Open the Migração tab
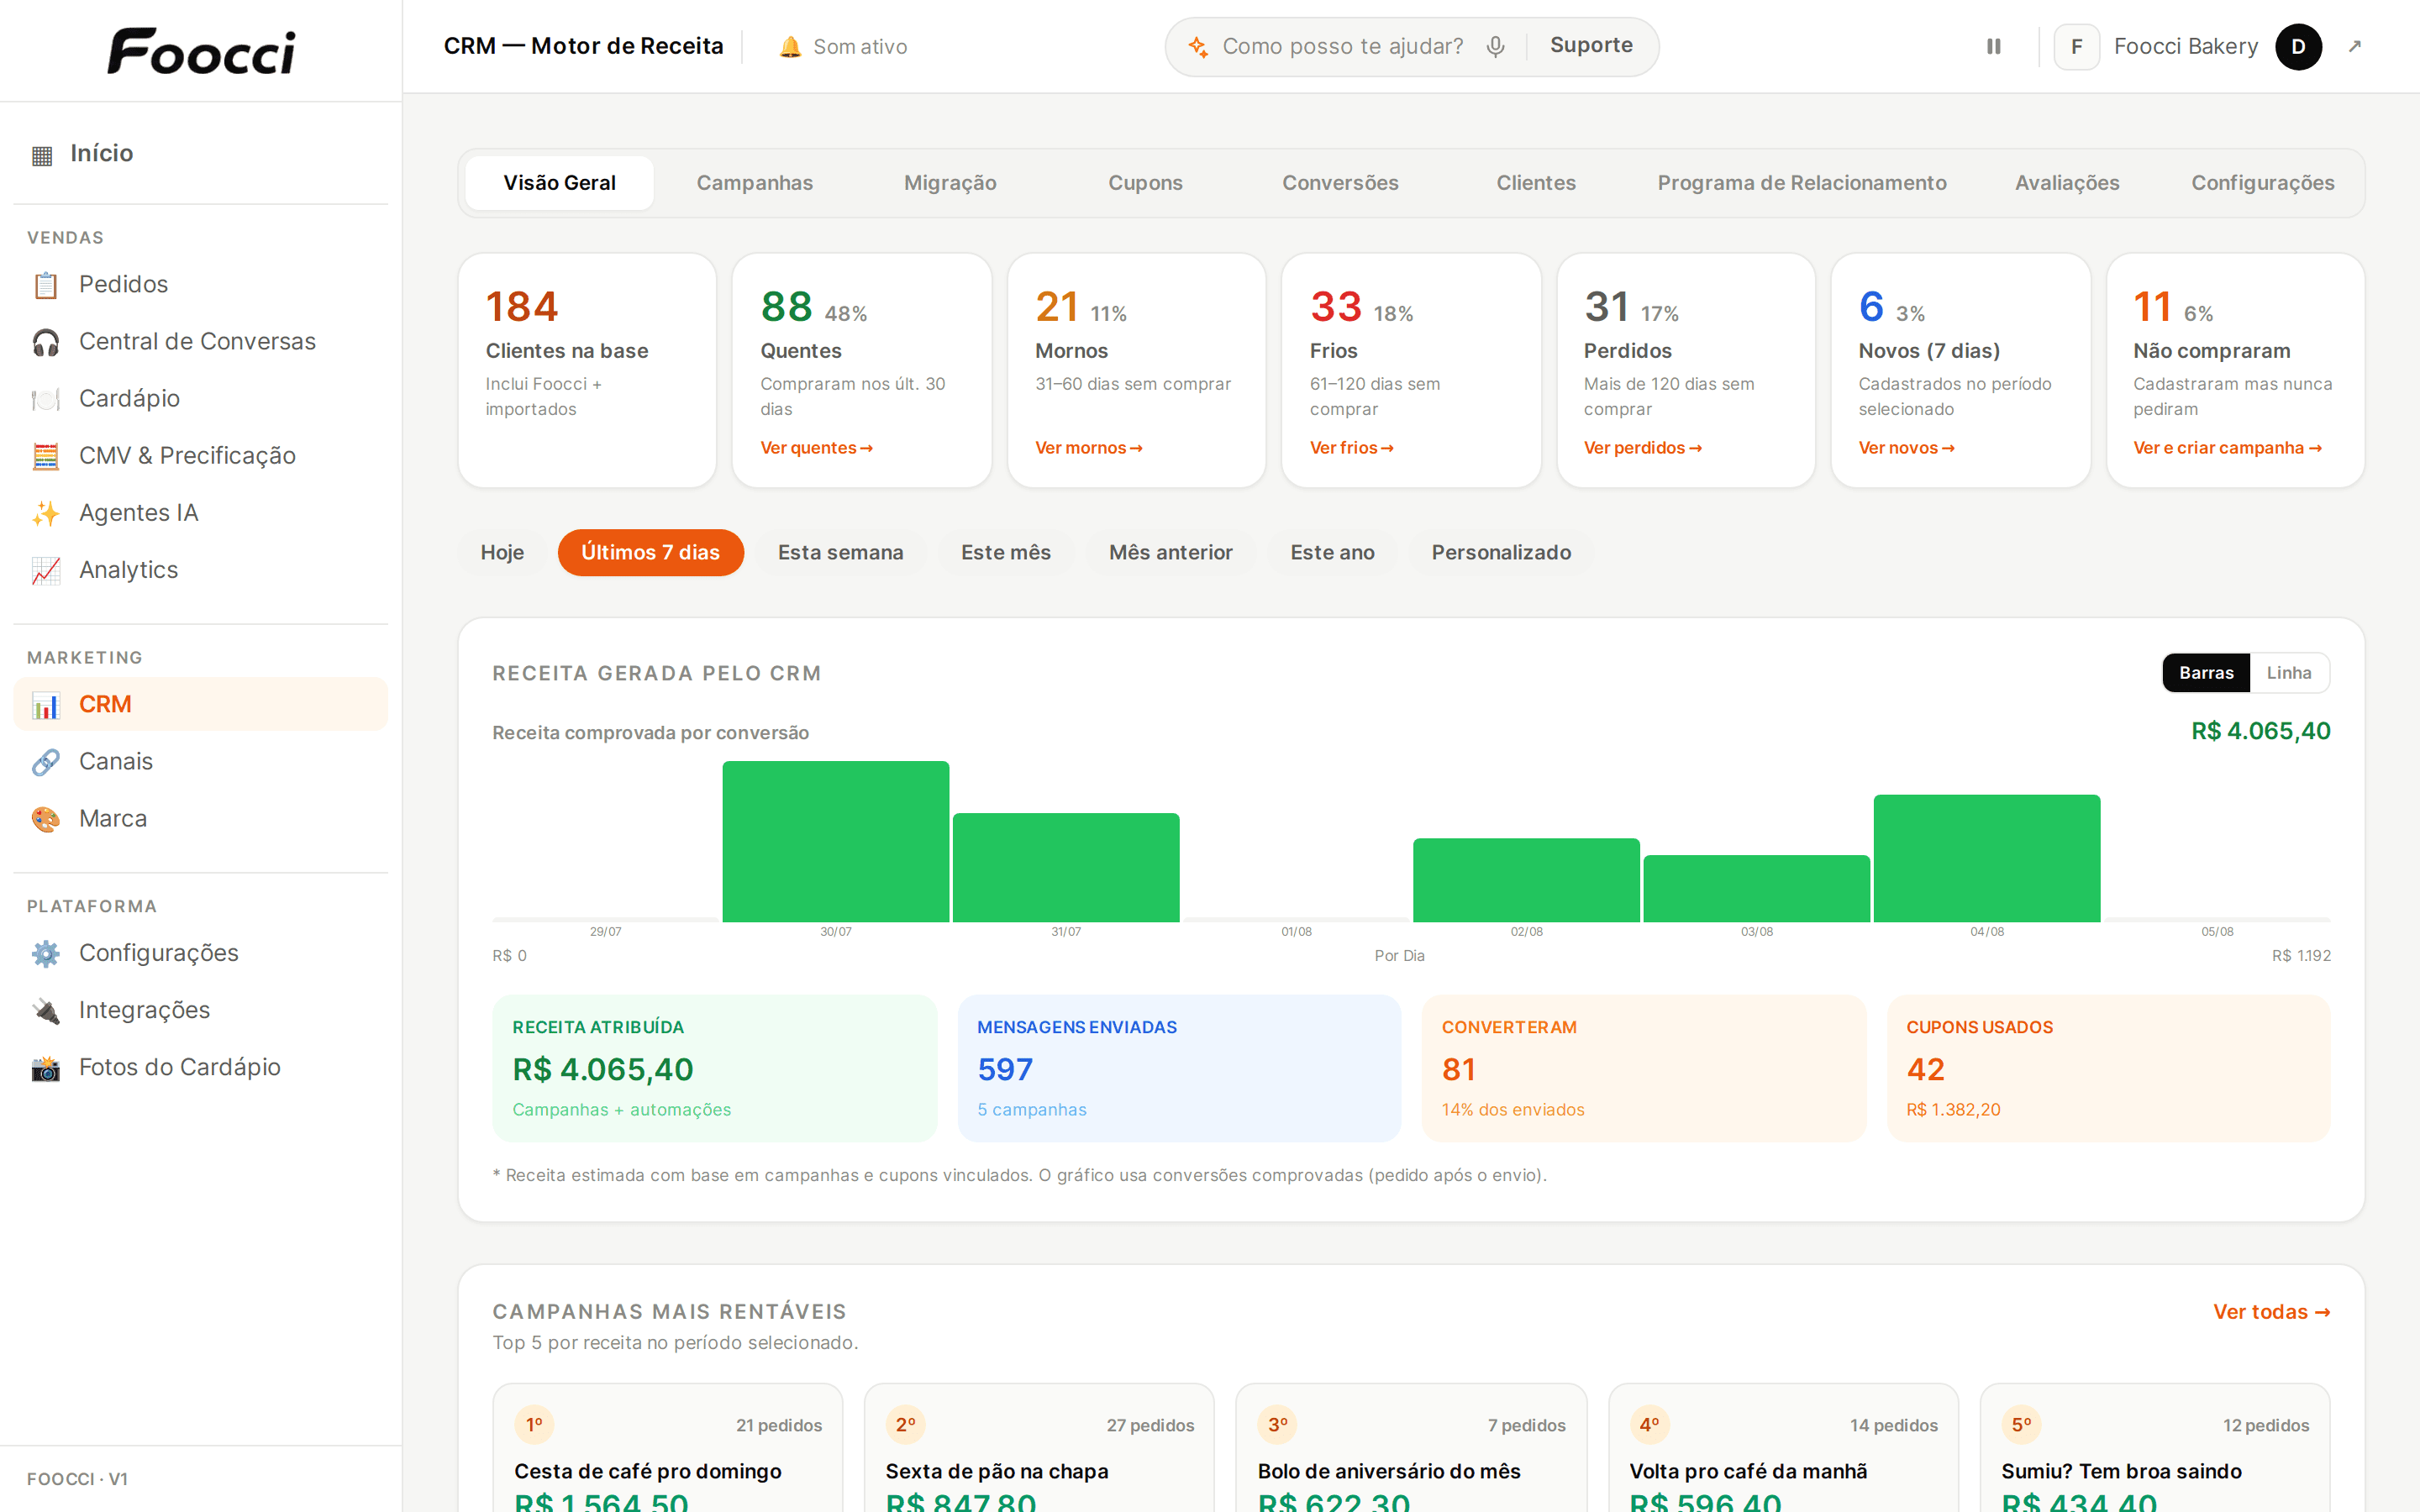This screenshot has width=2420, height=1512. point(950,183)
